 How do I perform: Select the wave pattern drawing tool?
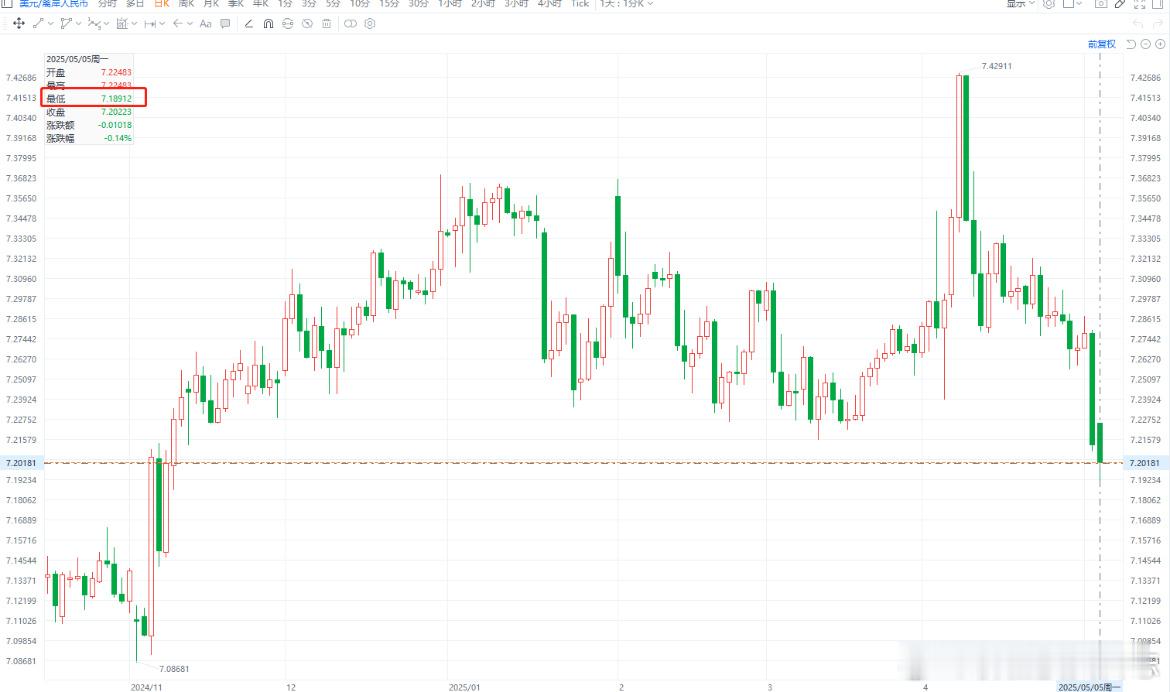[x=93, y=24]
